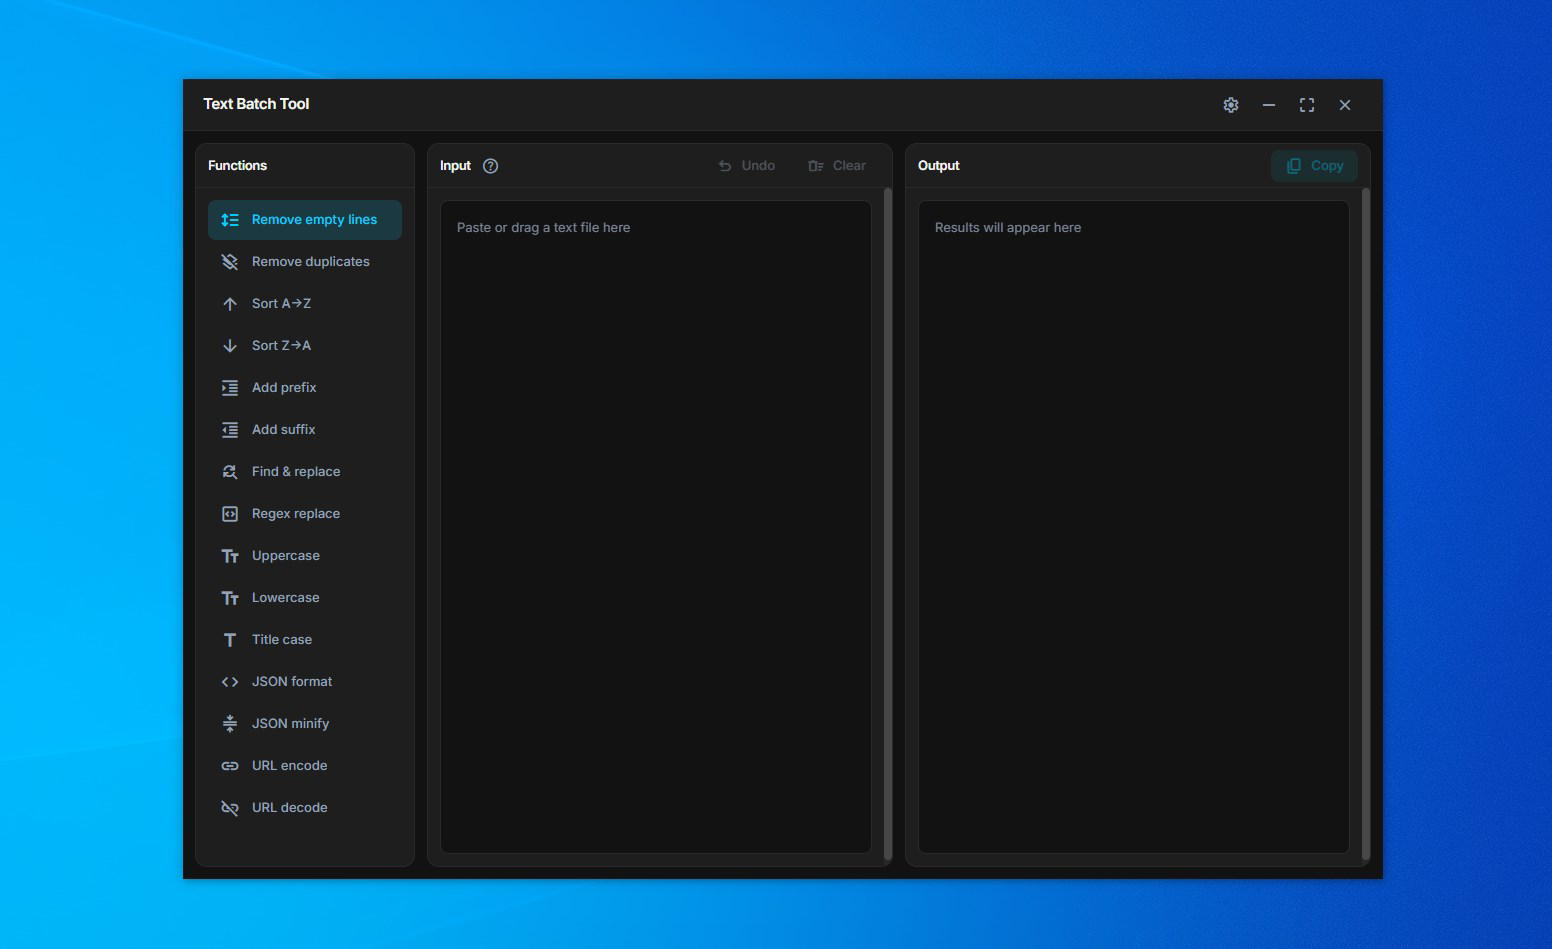Viewport: 1552px width, 949px height.
Task: Click the Add prefix indent icon
Action: 230,388
